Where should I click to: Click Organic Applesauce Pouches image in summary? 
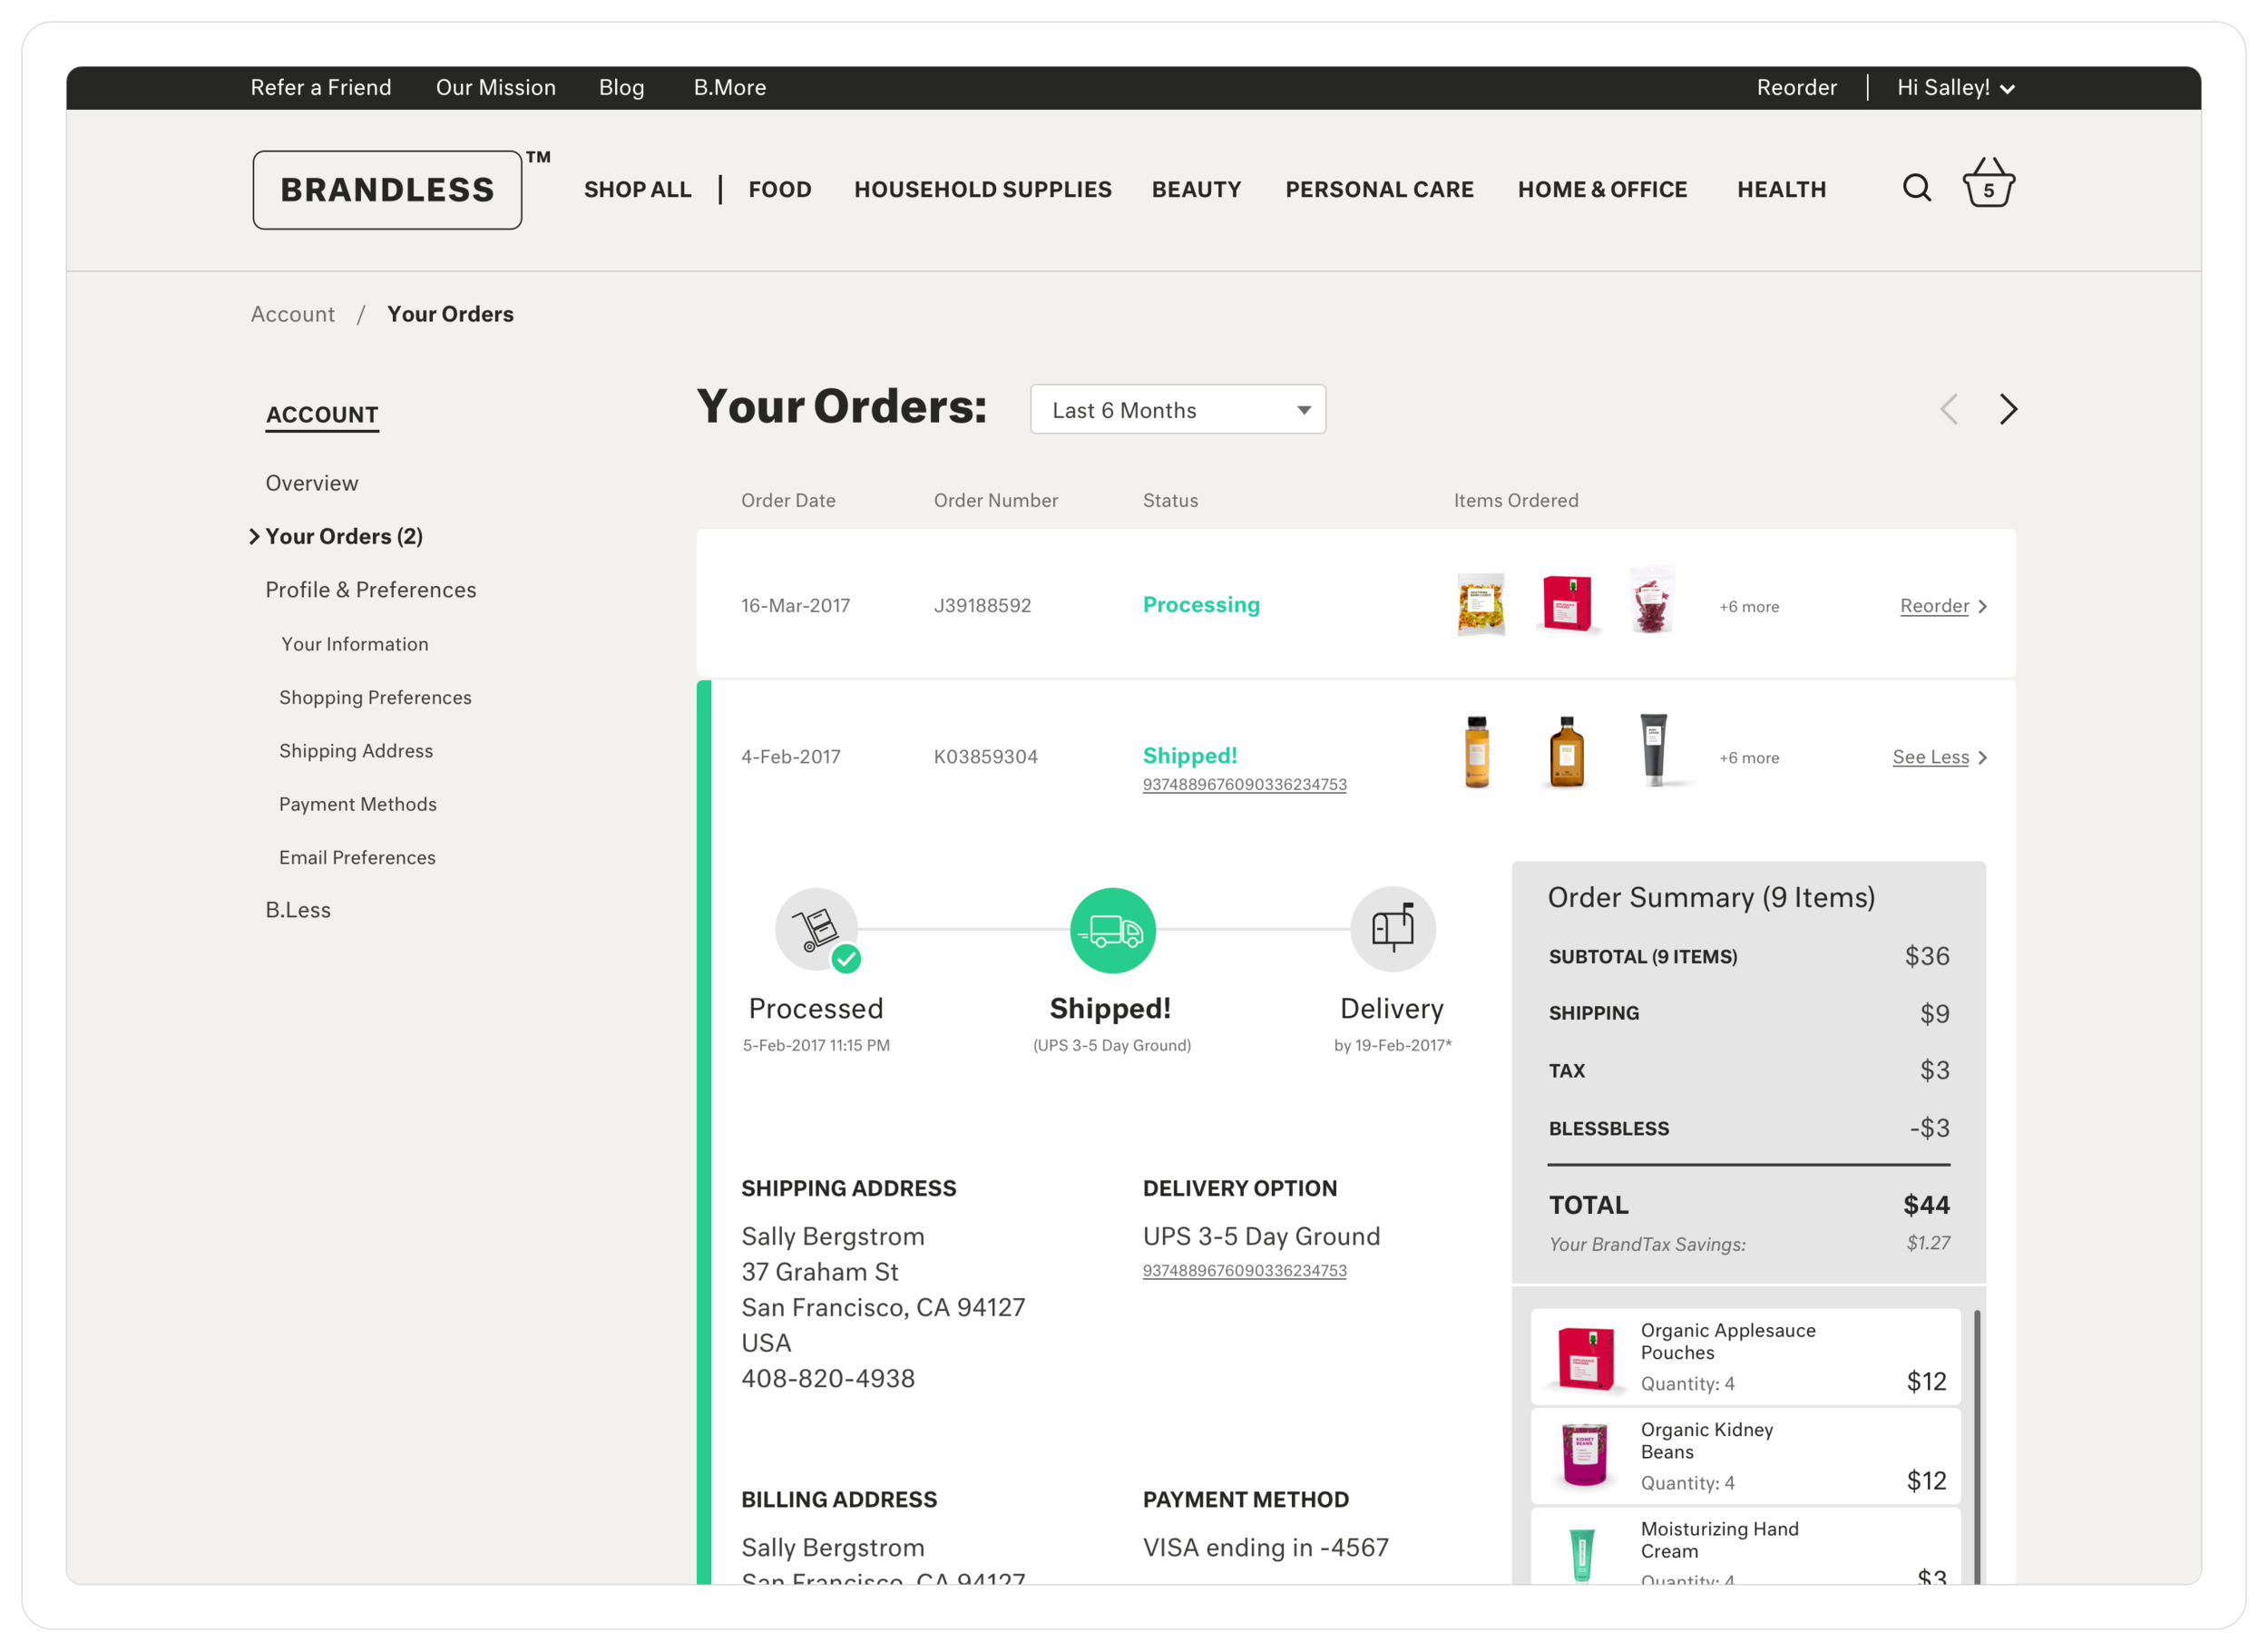[1586, 1358]
